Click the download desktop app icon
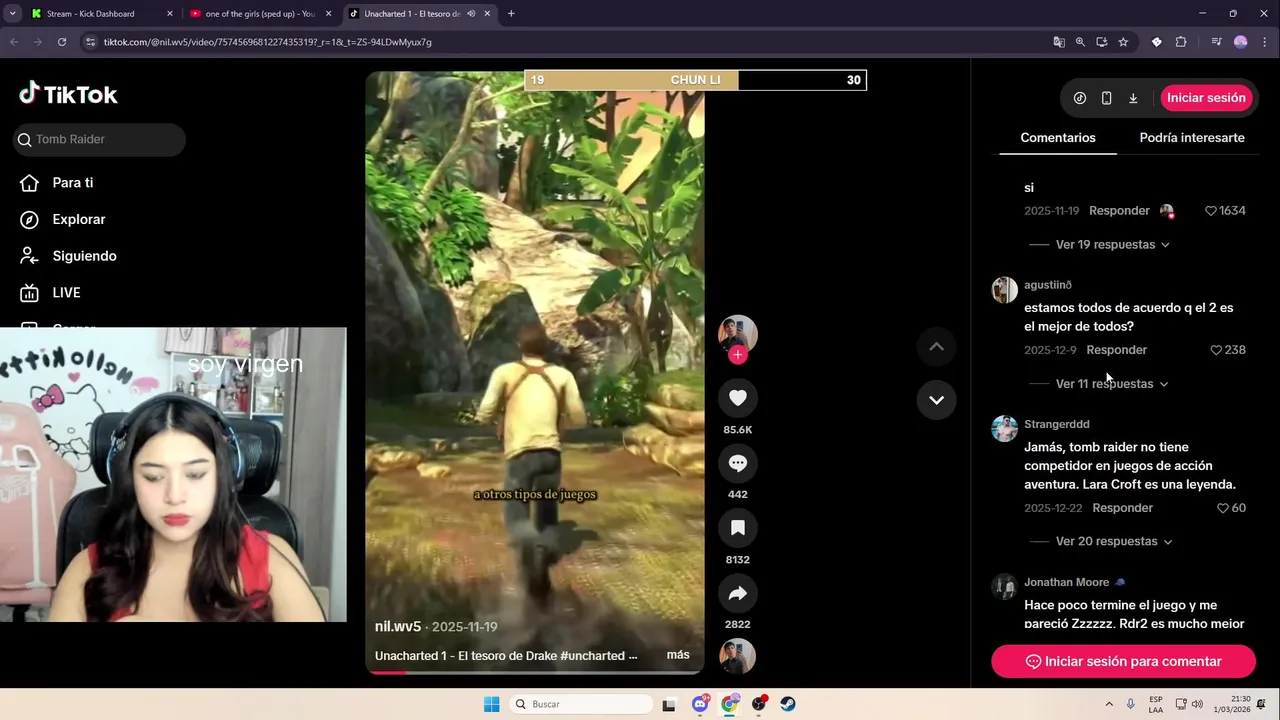Viewport: 1280px width, 720px height. pyautogui.click(x=1133, y=98)
